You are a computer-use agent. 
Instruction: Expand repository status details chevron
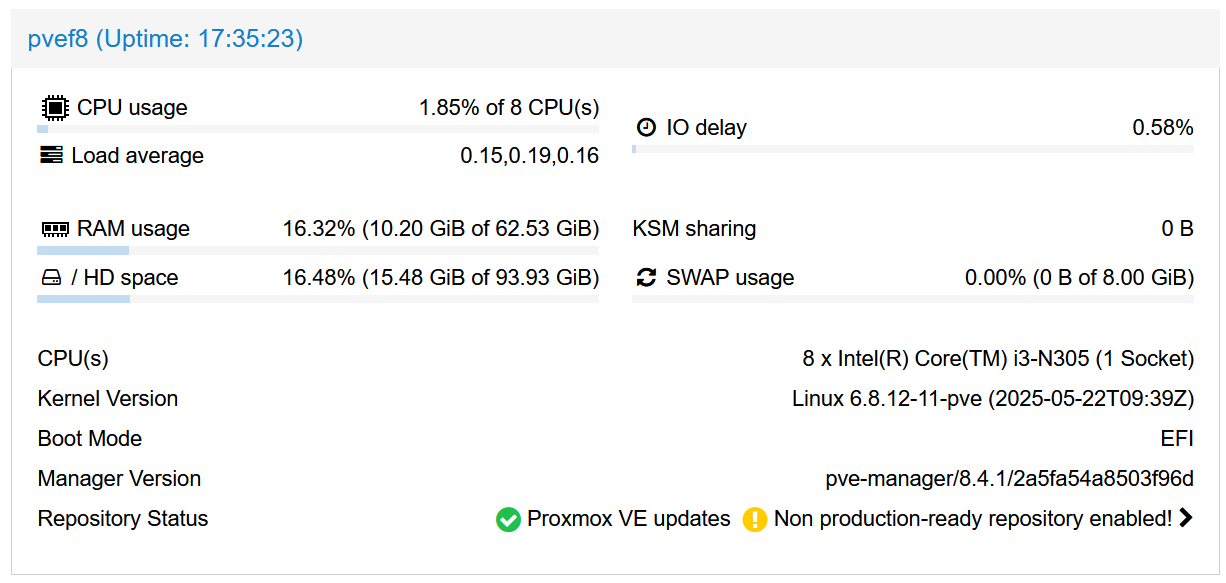(1186, 518)
